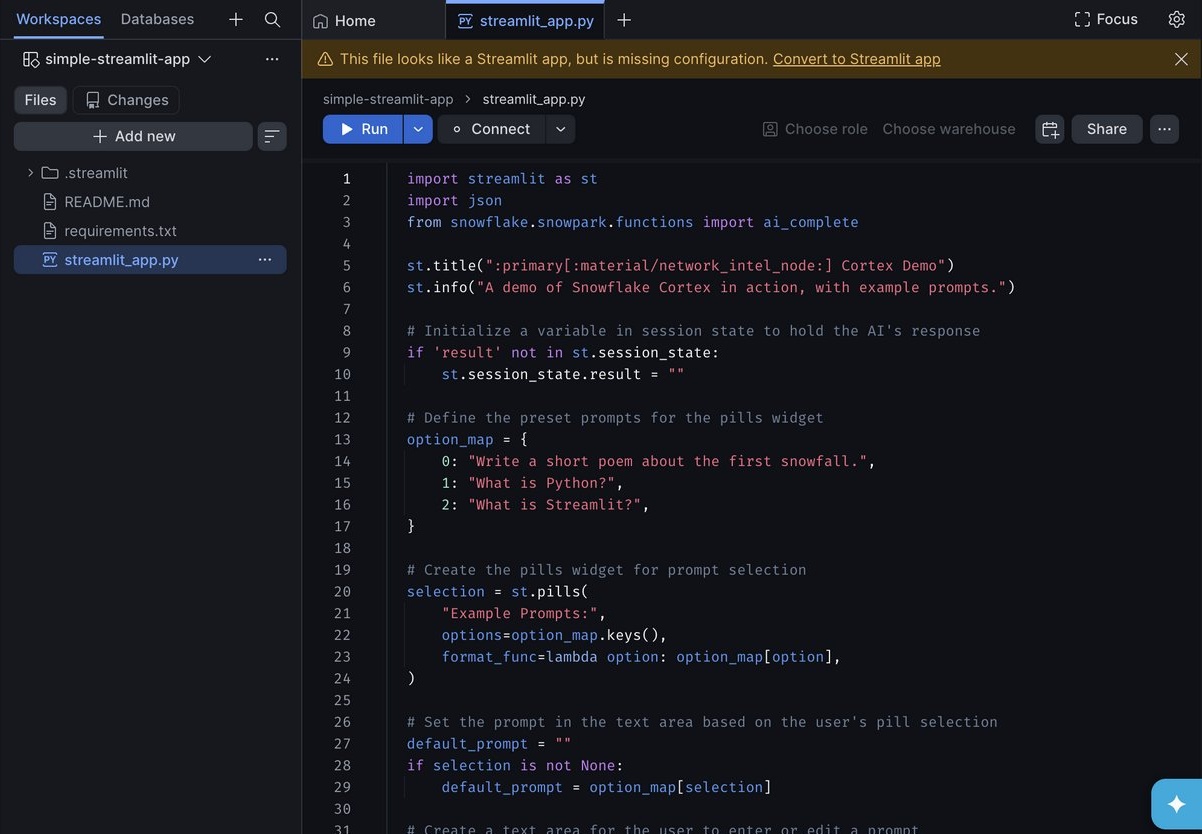Image resolution: width=1202 pixels, height=834 pixels.
Task: Switch to the Workspaces tab
Action: point(59,19)
